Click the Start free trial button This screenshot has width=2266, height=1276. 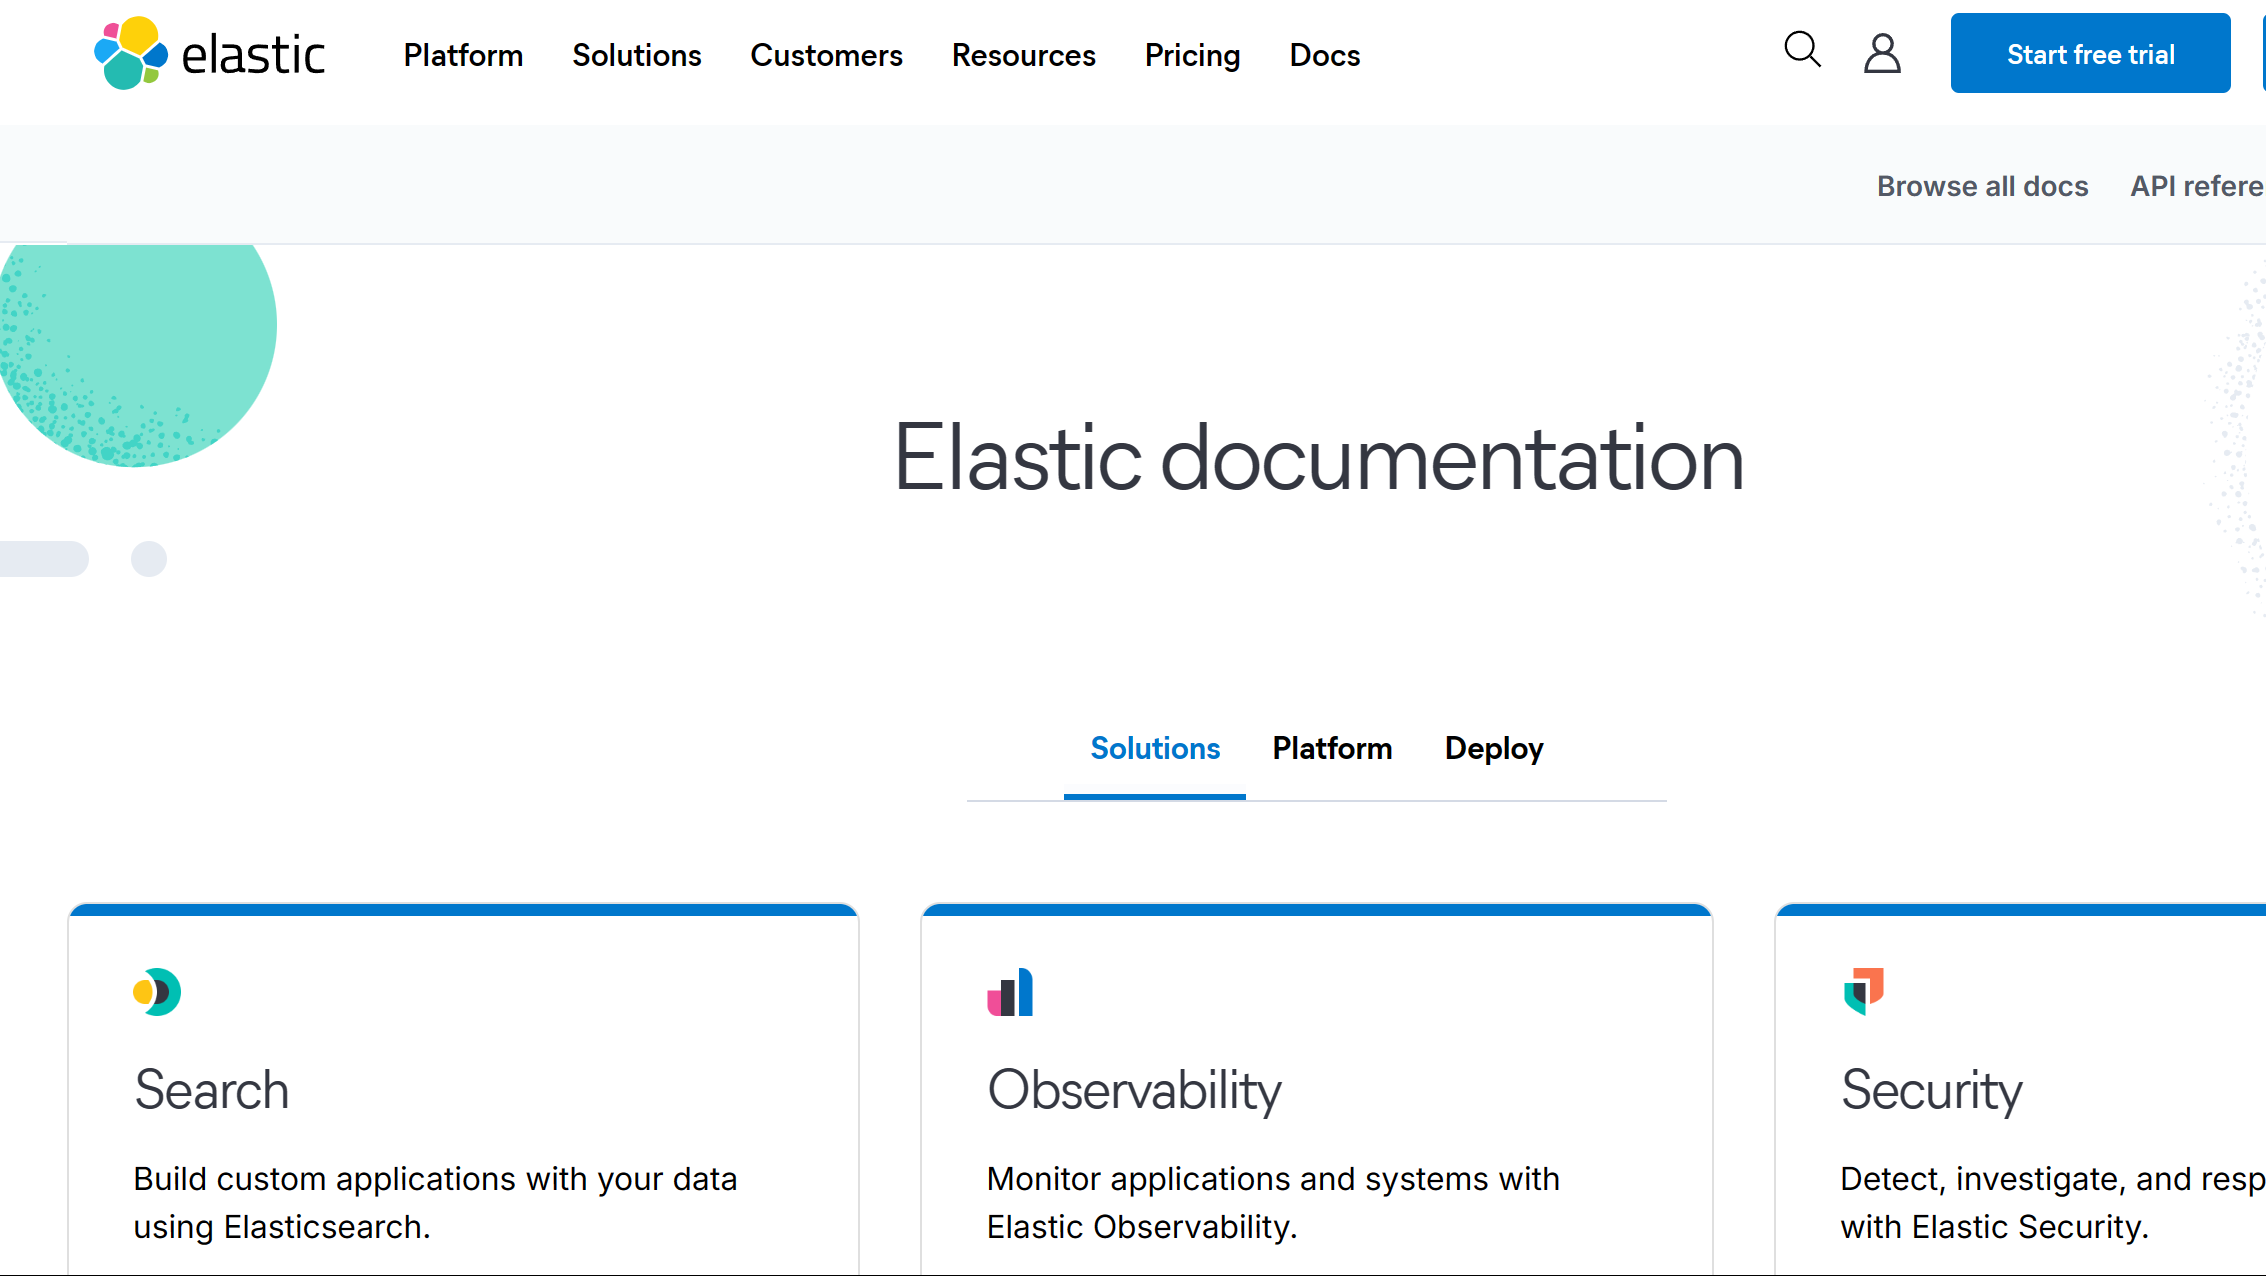[x=2090, y=53]
